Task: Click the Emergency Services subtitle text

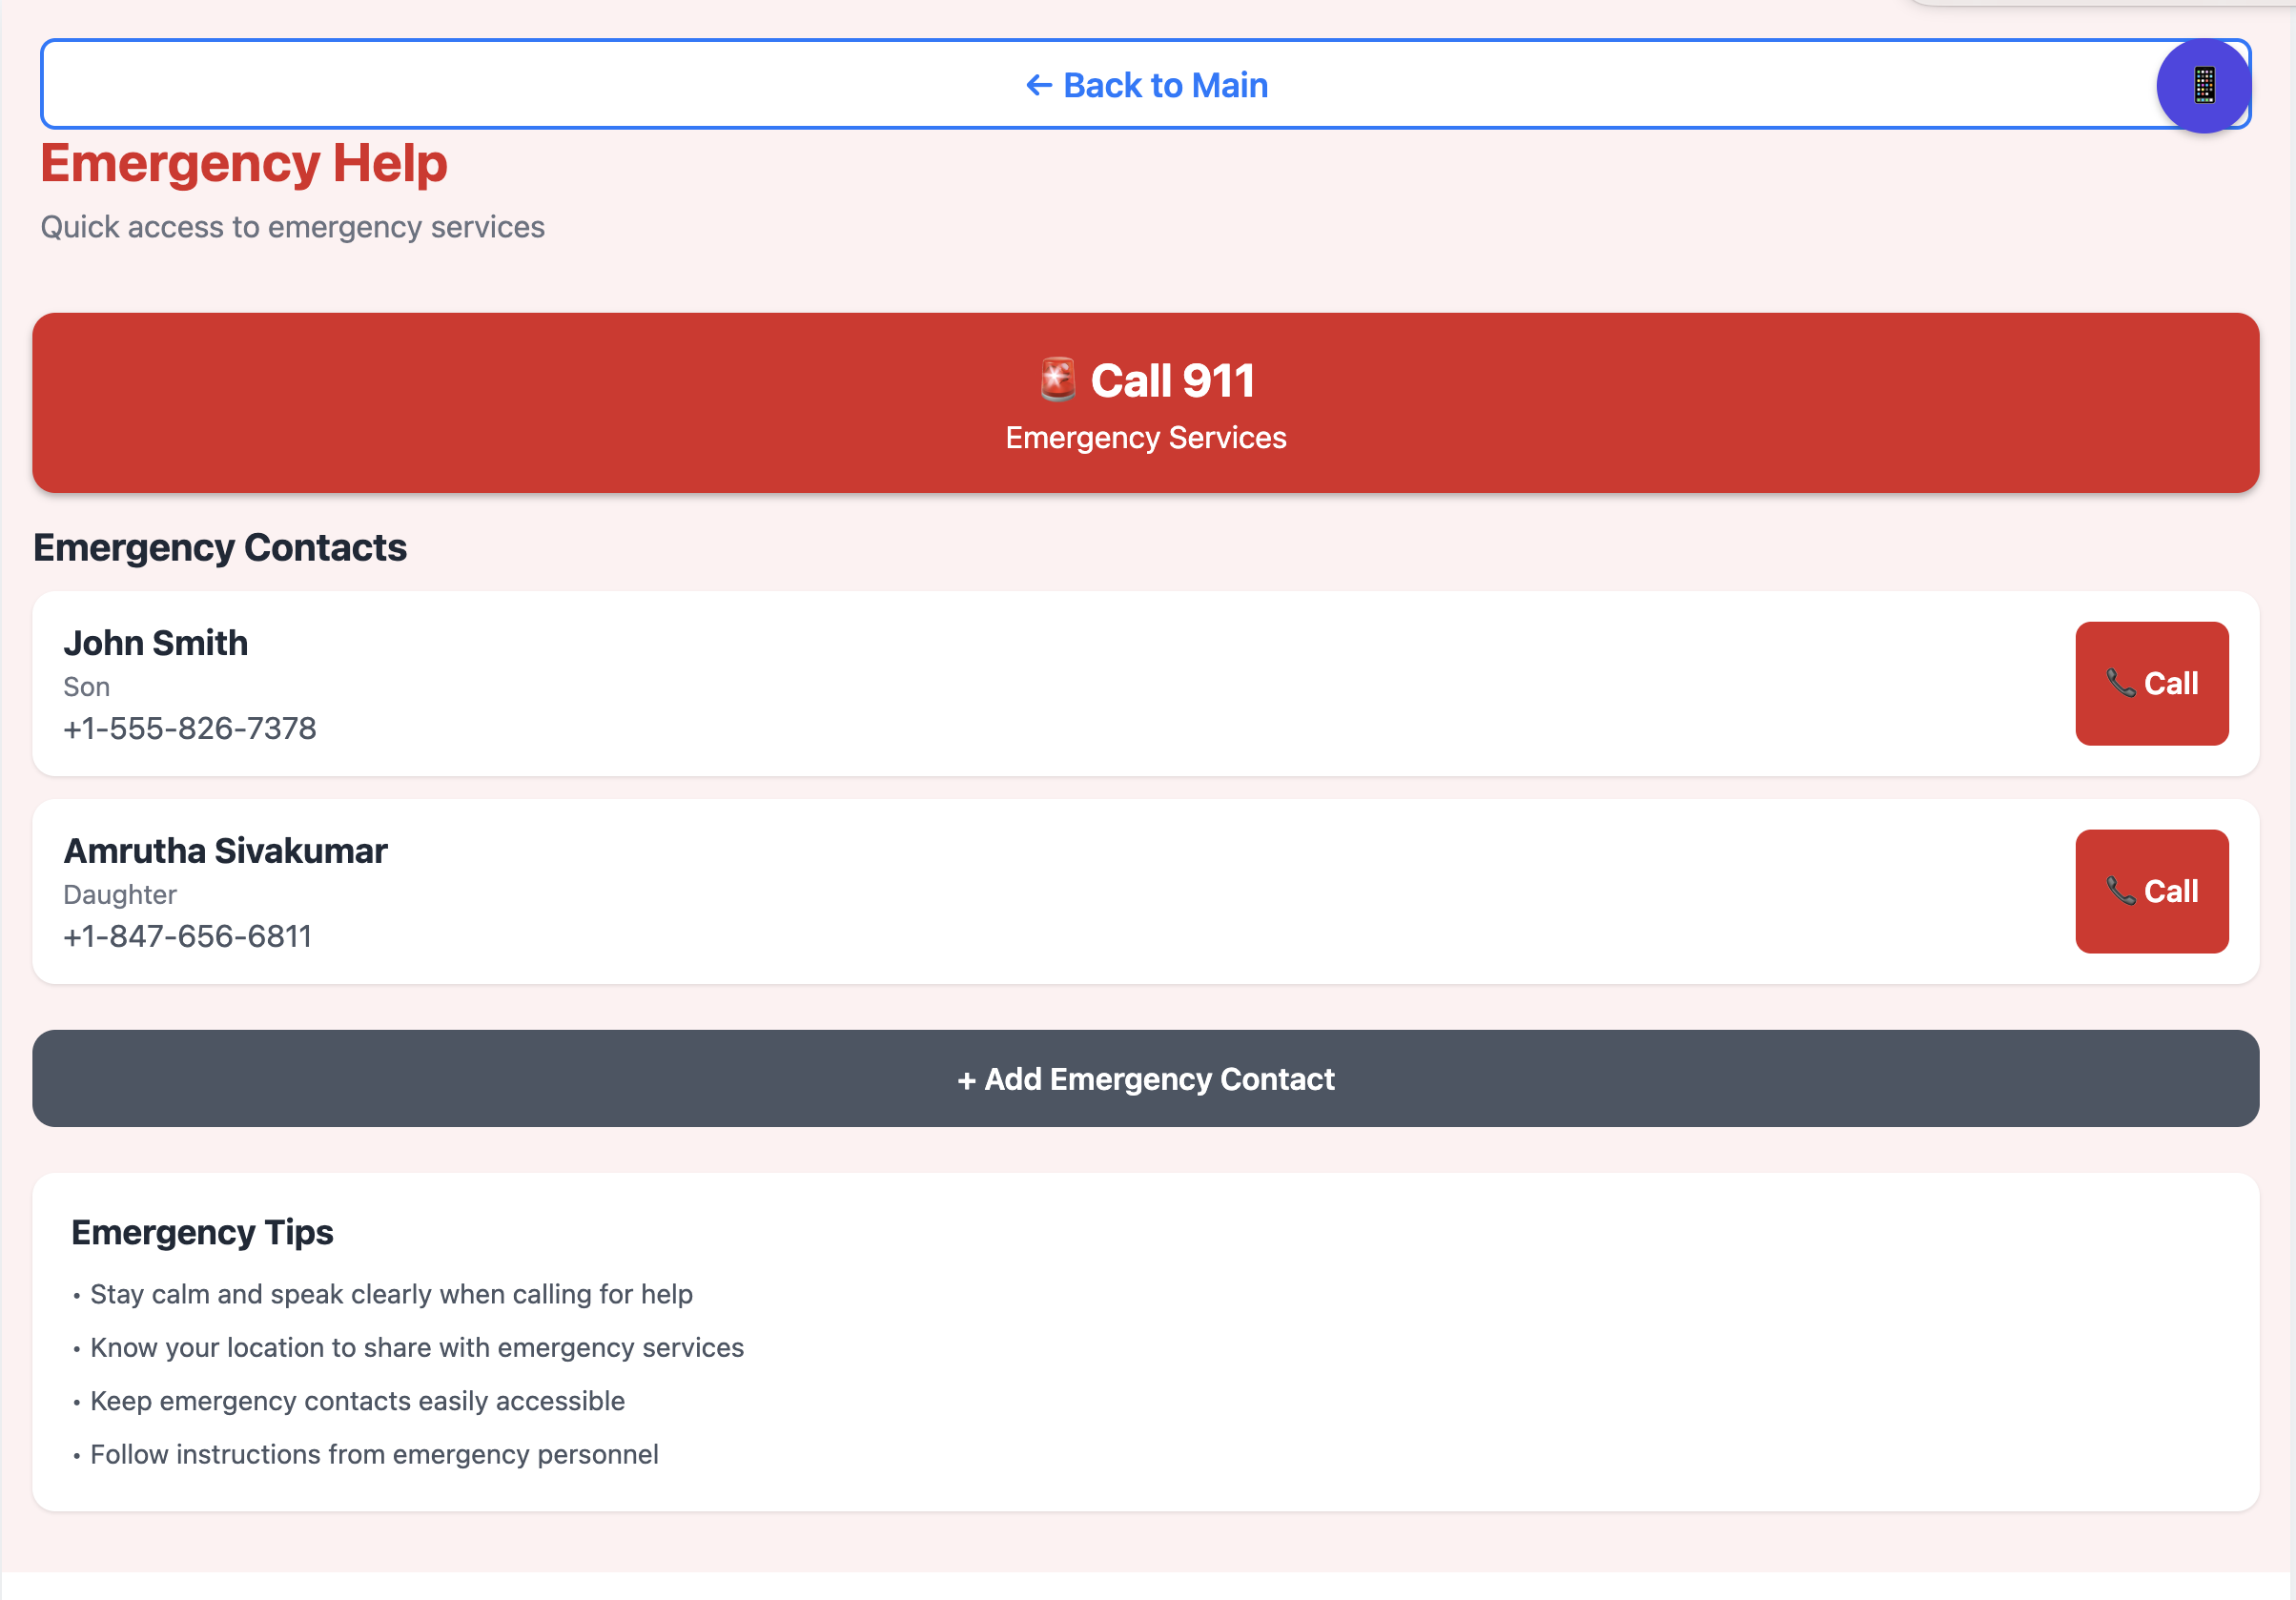Action: 1146,438
